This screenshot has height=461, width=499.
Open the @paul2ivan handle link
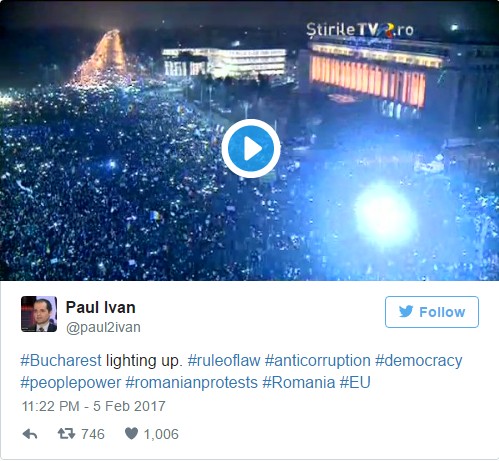(103, 328)
